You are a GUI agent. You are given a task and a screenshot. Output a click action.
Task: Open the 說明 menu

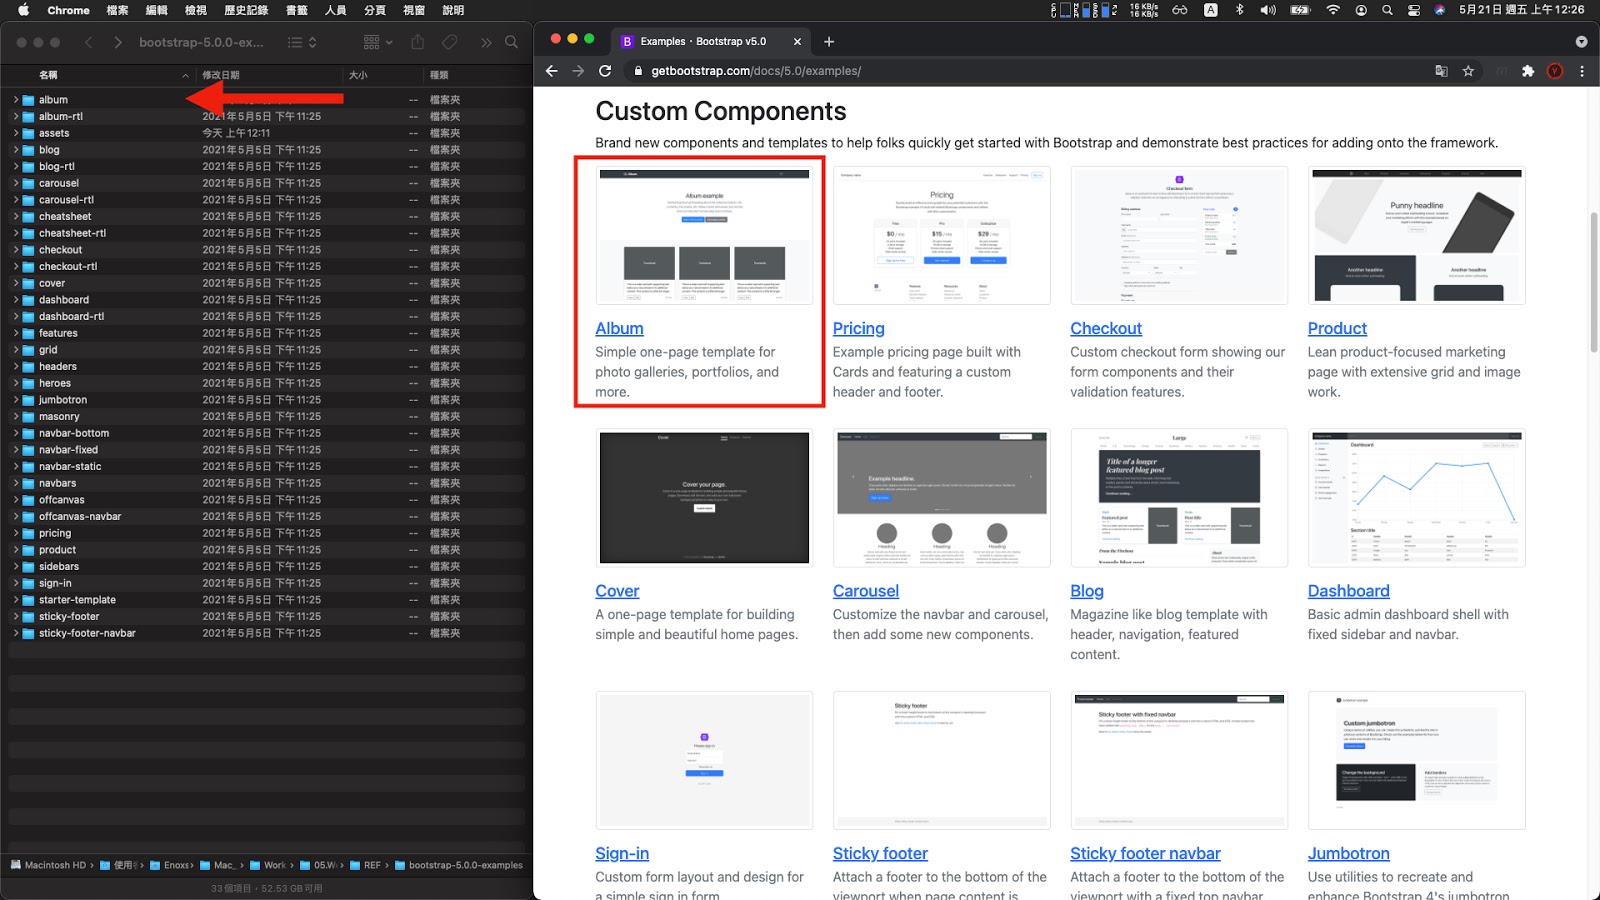coord(453,10)
